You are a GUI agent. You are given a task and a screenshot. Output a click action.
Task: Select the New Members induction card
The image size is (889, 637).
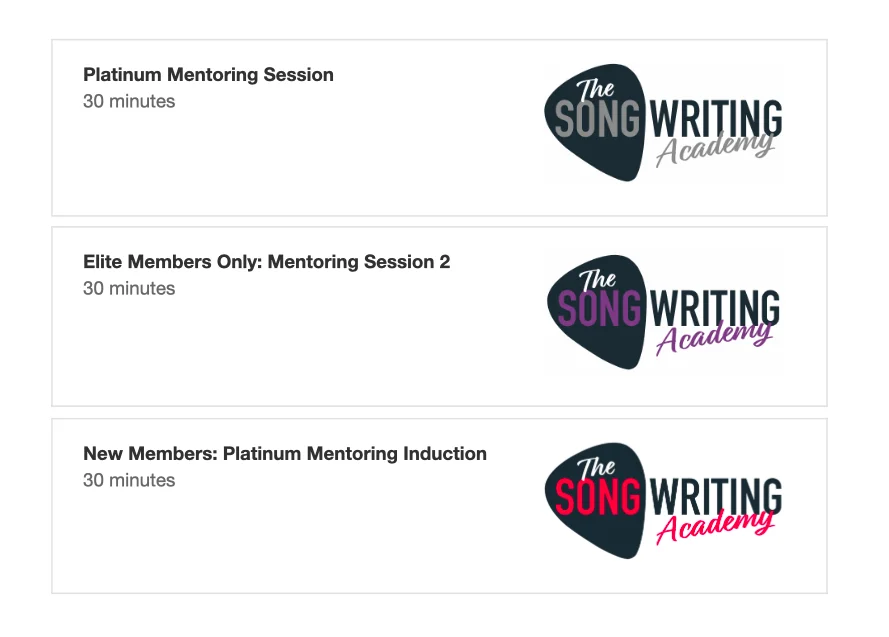pos(439,506)
